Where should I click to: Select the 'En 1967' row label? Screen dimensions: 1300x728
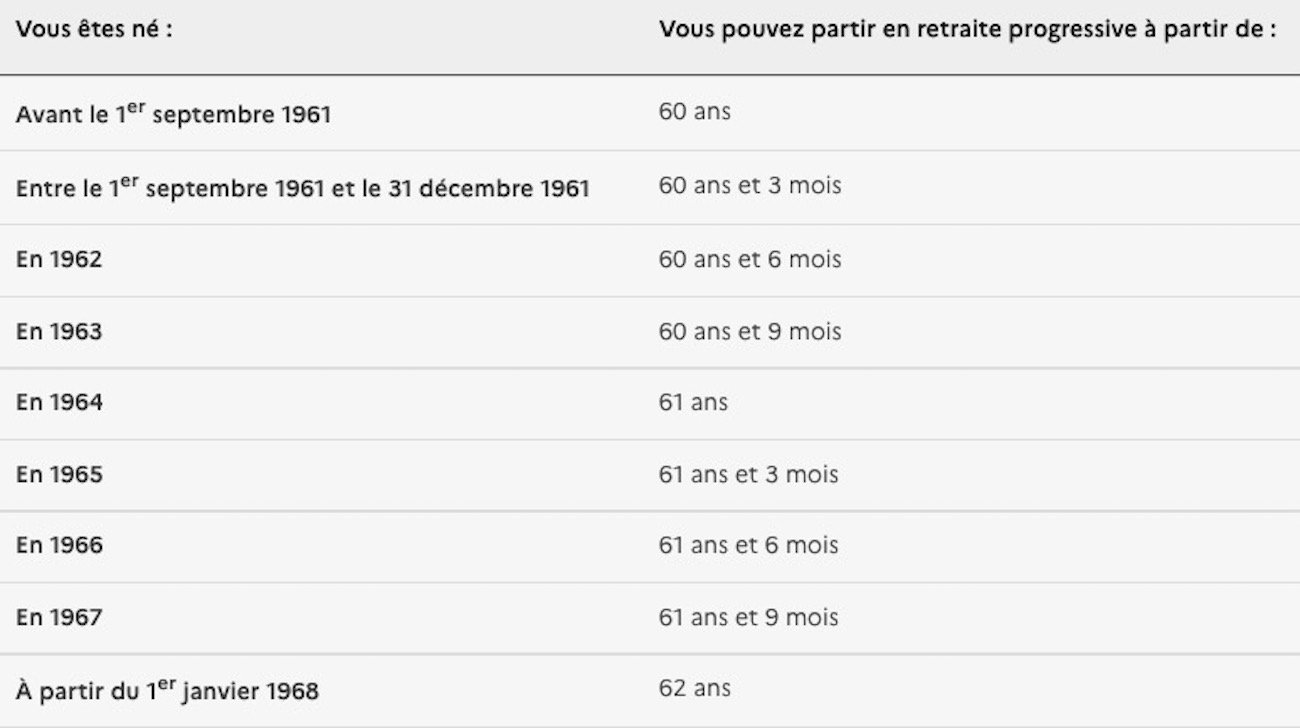coord(59,618)
